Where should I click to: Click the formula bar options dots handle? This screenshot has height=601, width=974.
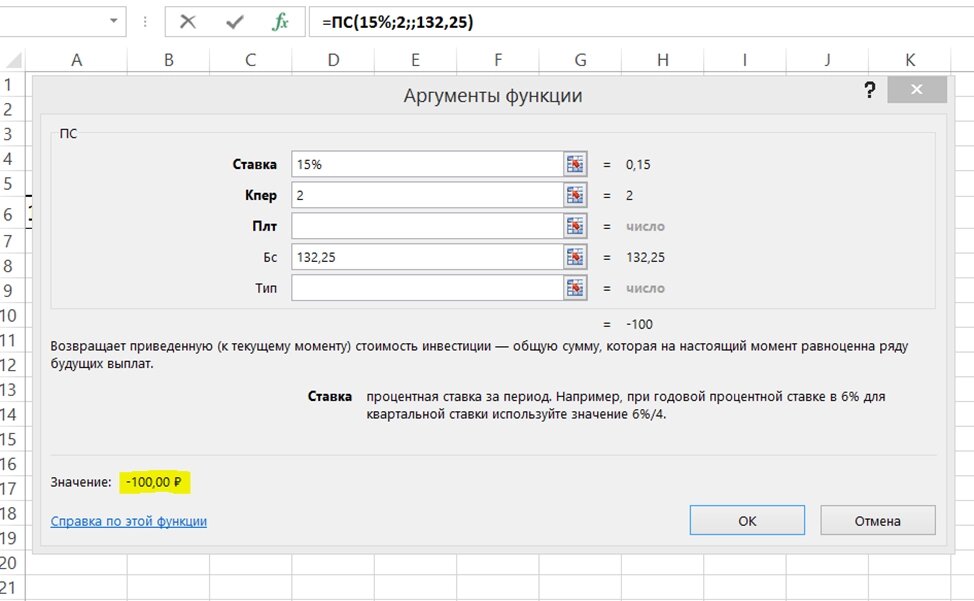145,22
